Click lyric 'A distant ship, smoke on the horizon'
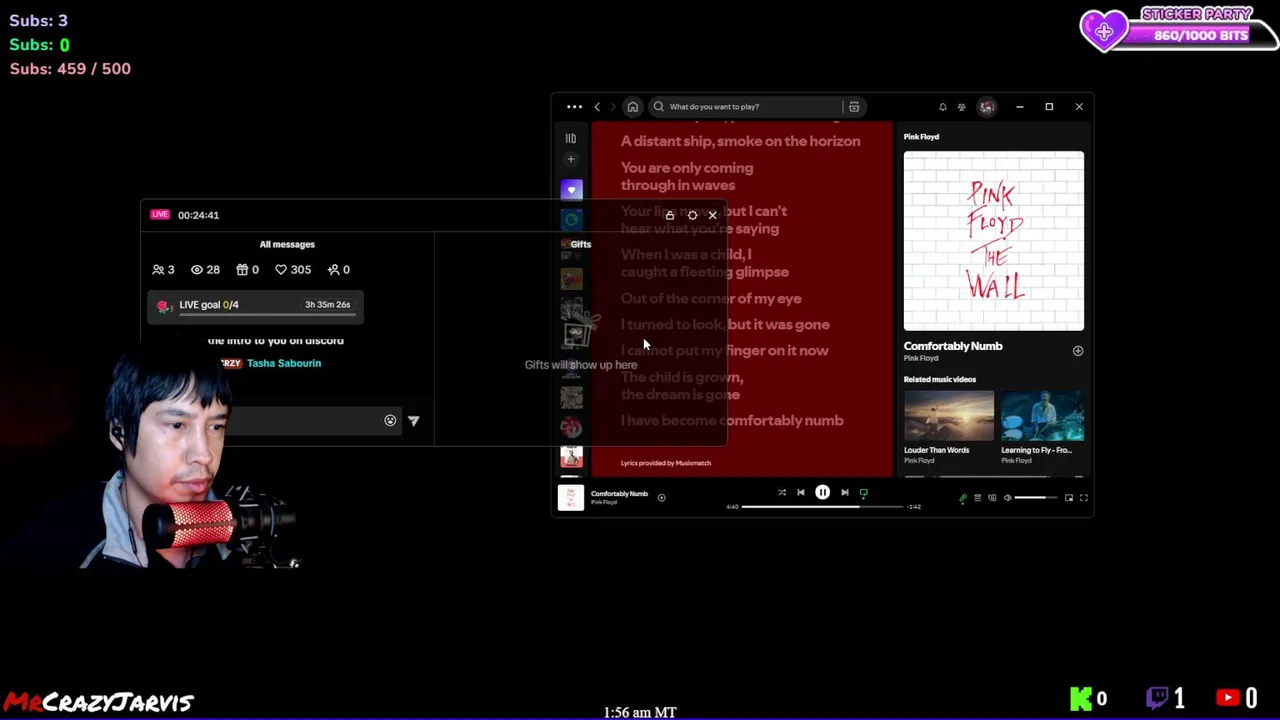Viewport: 1280px width, 720px height. 740,141
